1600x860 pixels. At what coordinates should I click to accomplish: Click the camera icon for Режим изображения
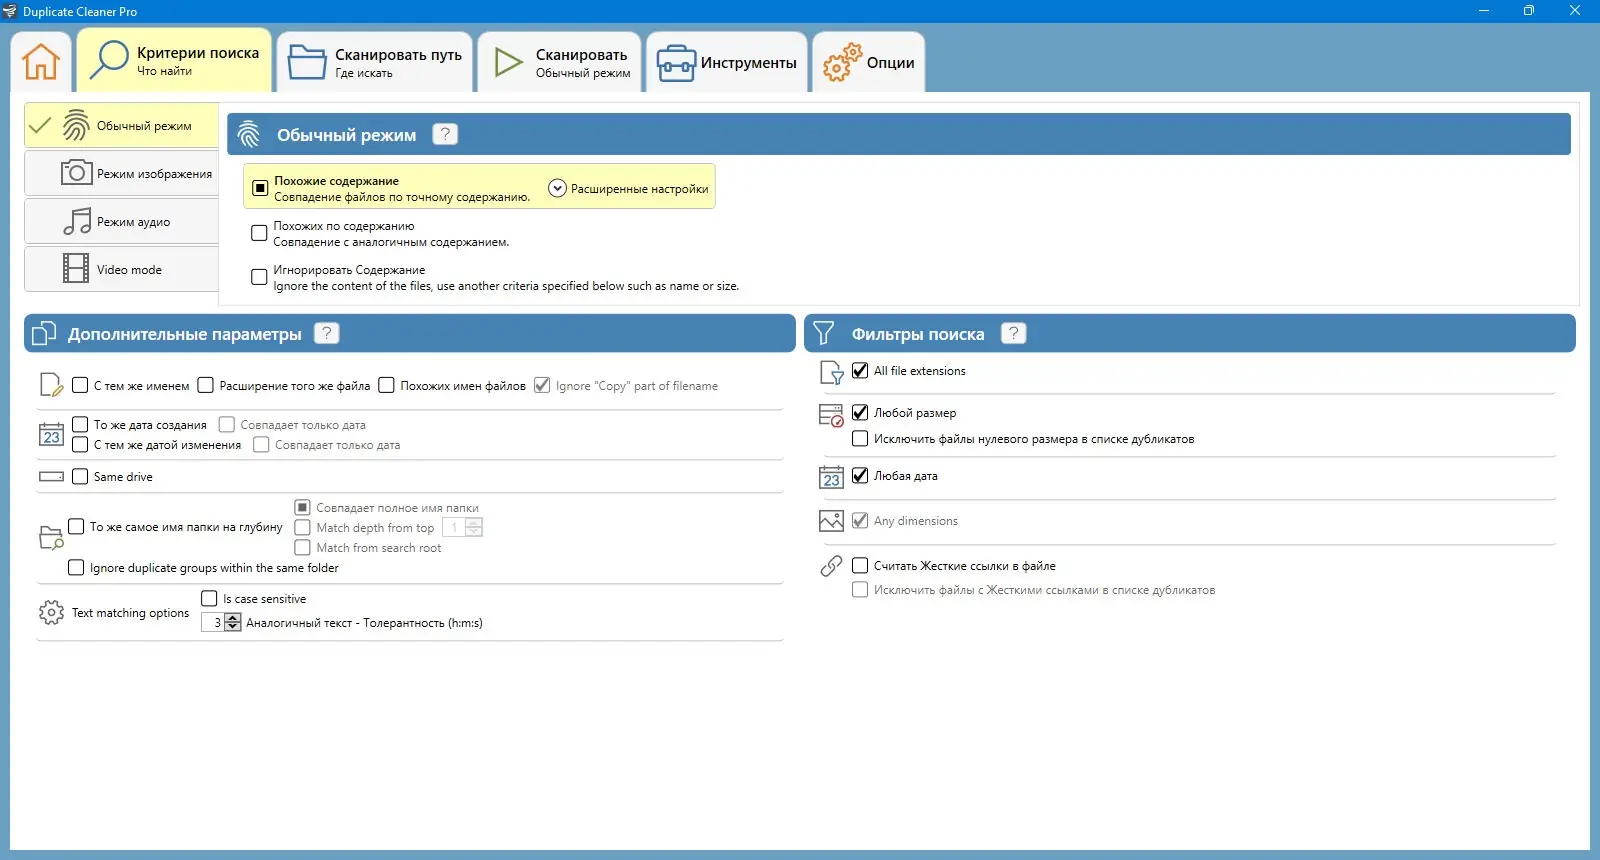76,173
